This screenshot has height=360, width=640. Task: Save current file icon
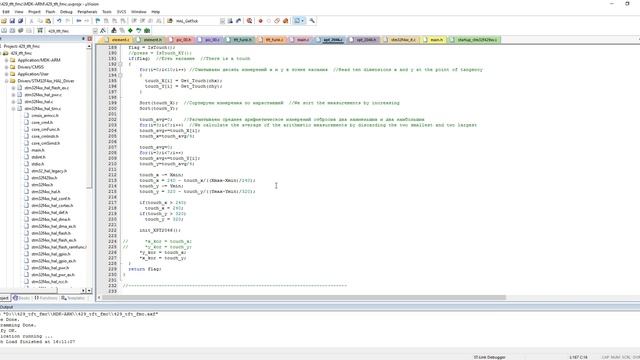[x=12, y=21]
